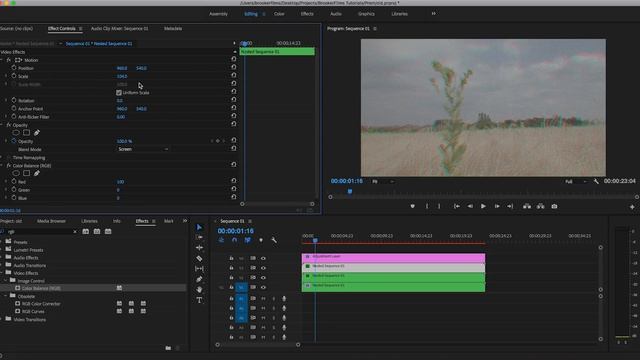Create 4-point polygon mask under Opacity
Viewport: 640px width, 360px height.
[27, 133]
